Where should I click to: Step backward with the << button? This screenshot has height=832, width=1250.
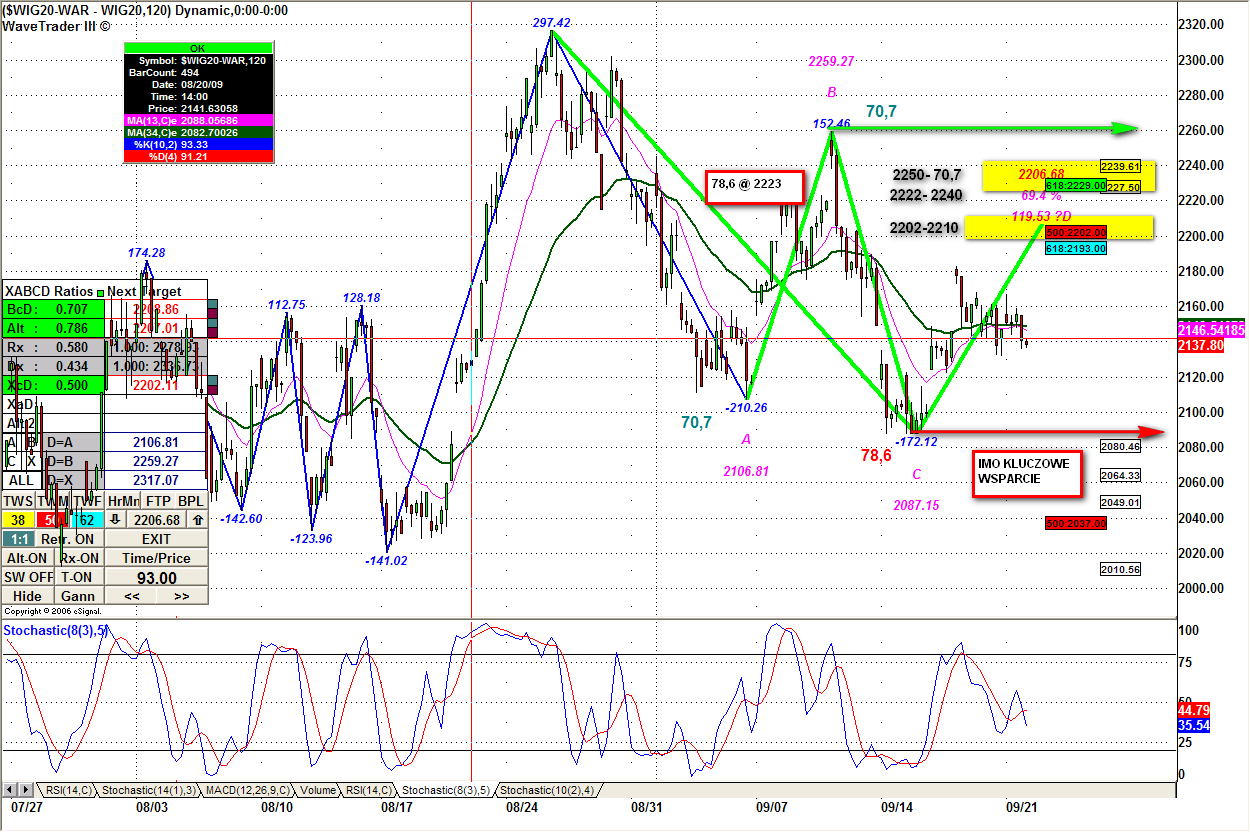[x=132, y=596]
